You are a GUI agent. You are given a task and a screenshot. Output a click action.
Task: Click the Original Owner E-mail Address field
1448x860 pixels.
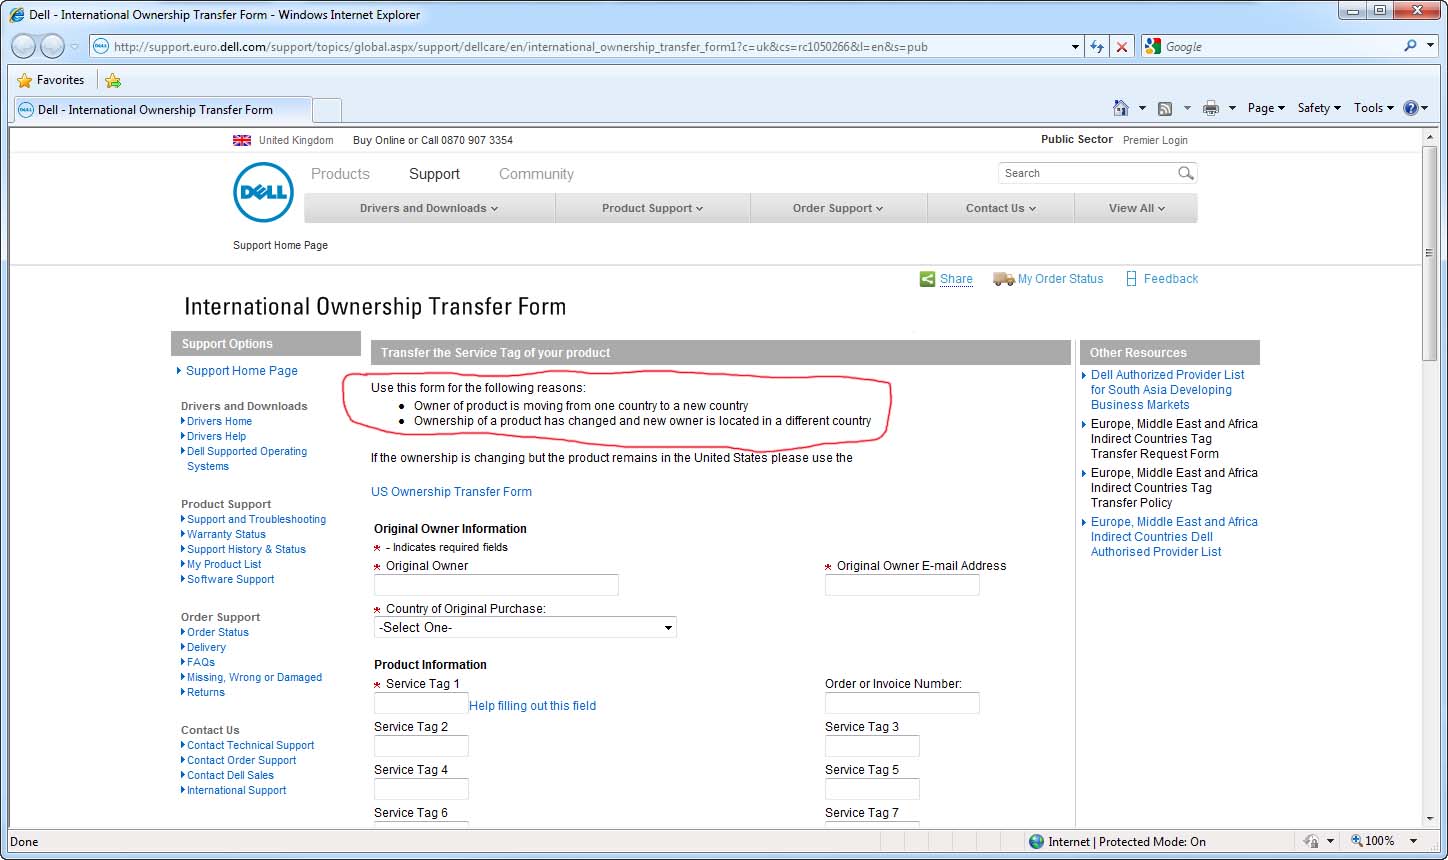tap(902, 585)
